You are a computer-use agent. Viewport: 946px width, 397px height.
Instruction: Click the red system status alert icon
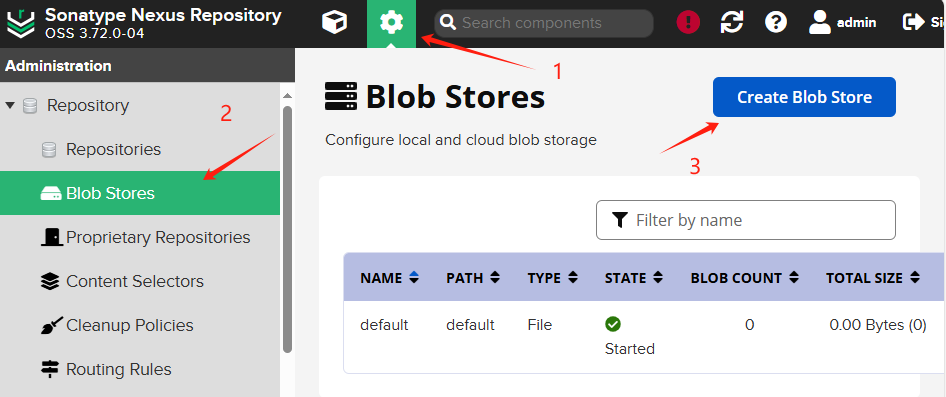[x=688, y=23]
